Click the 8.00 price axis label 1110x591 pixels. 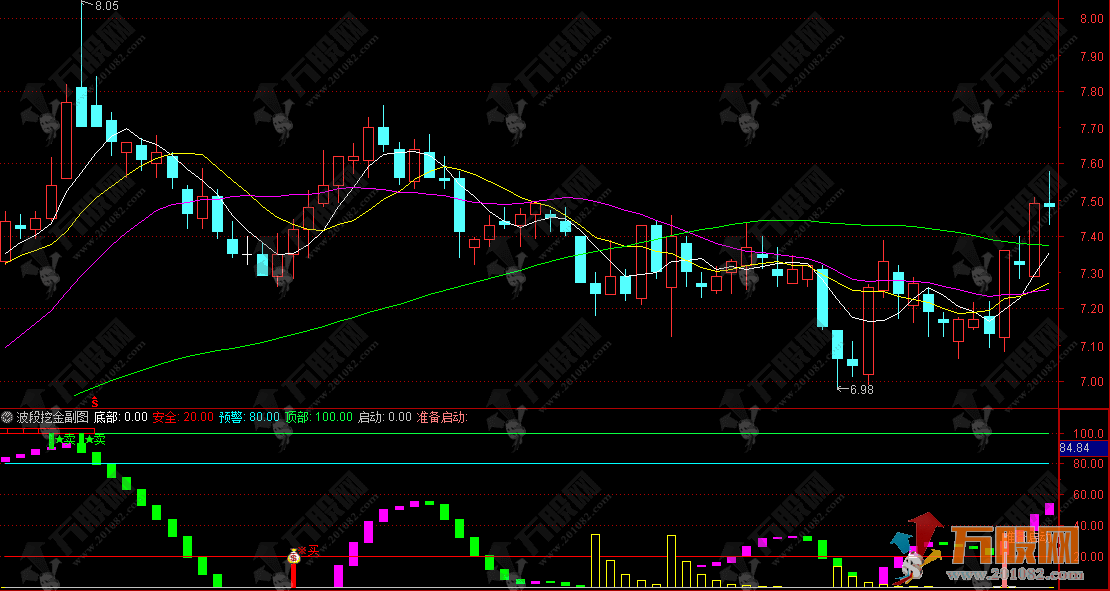click(x=1092, y=19)
